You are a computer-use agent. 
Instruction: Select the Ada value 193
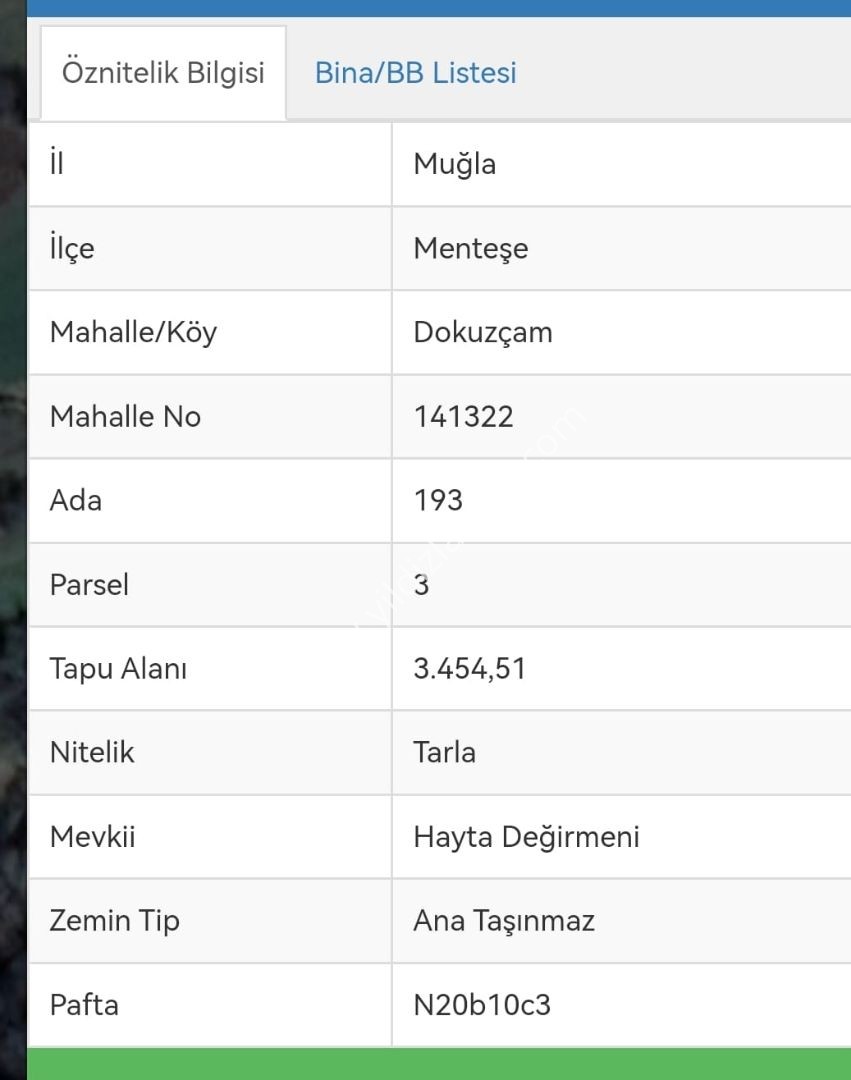438,501
